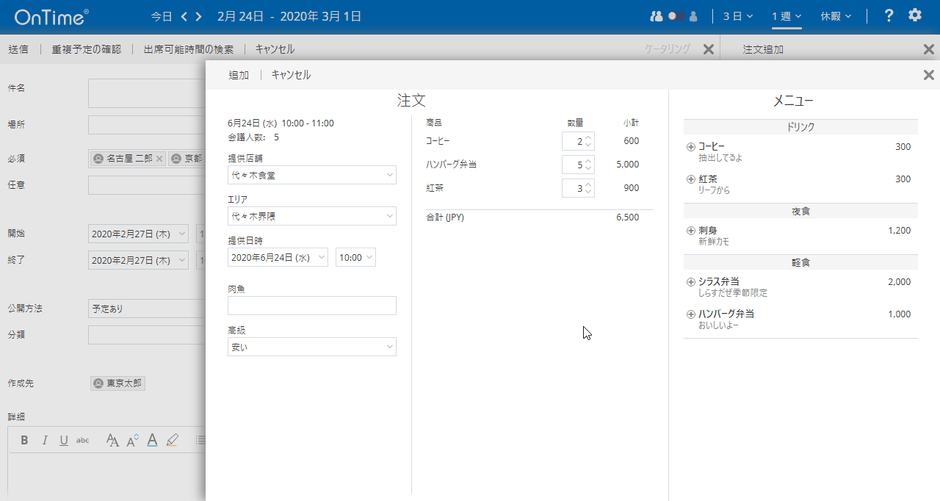Adjust the ハンバーグ弁当 quantity spinner
This screenshot has height=501, width=940.
click(588, 164)
